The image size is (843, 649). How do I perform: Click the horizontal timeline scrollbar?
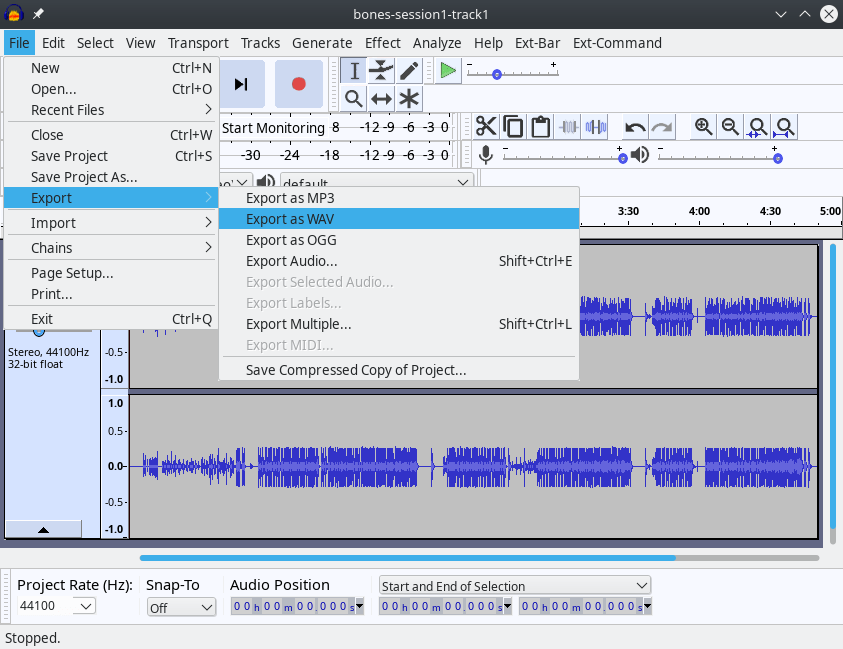pos(400,559)
